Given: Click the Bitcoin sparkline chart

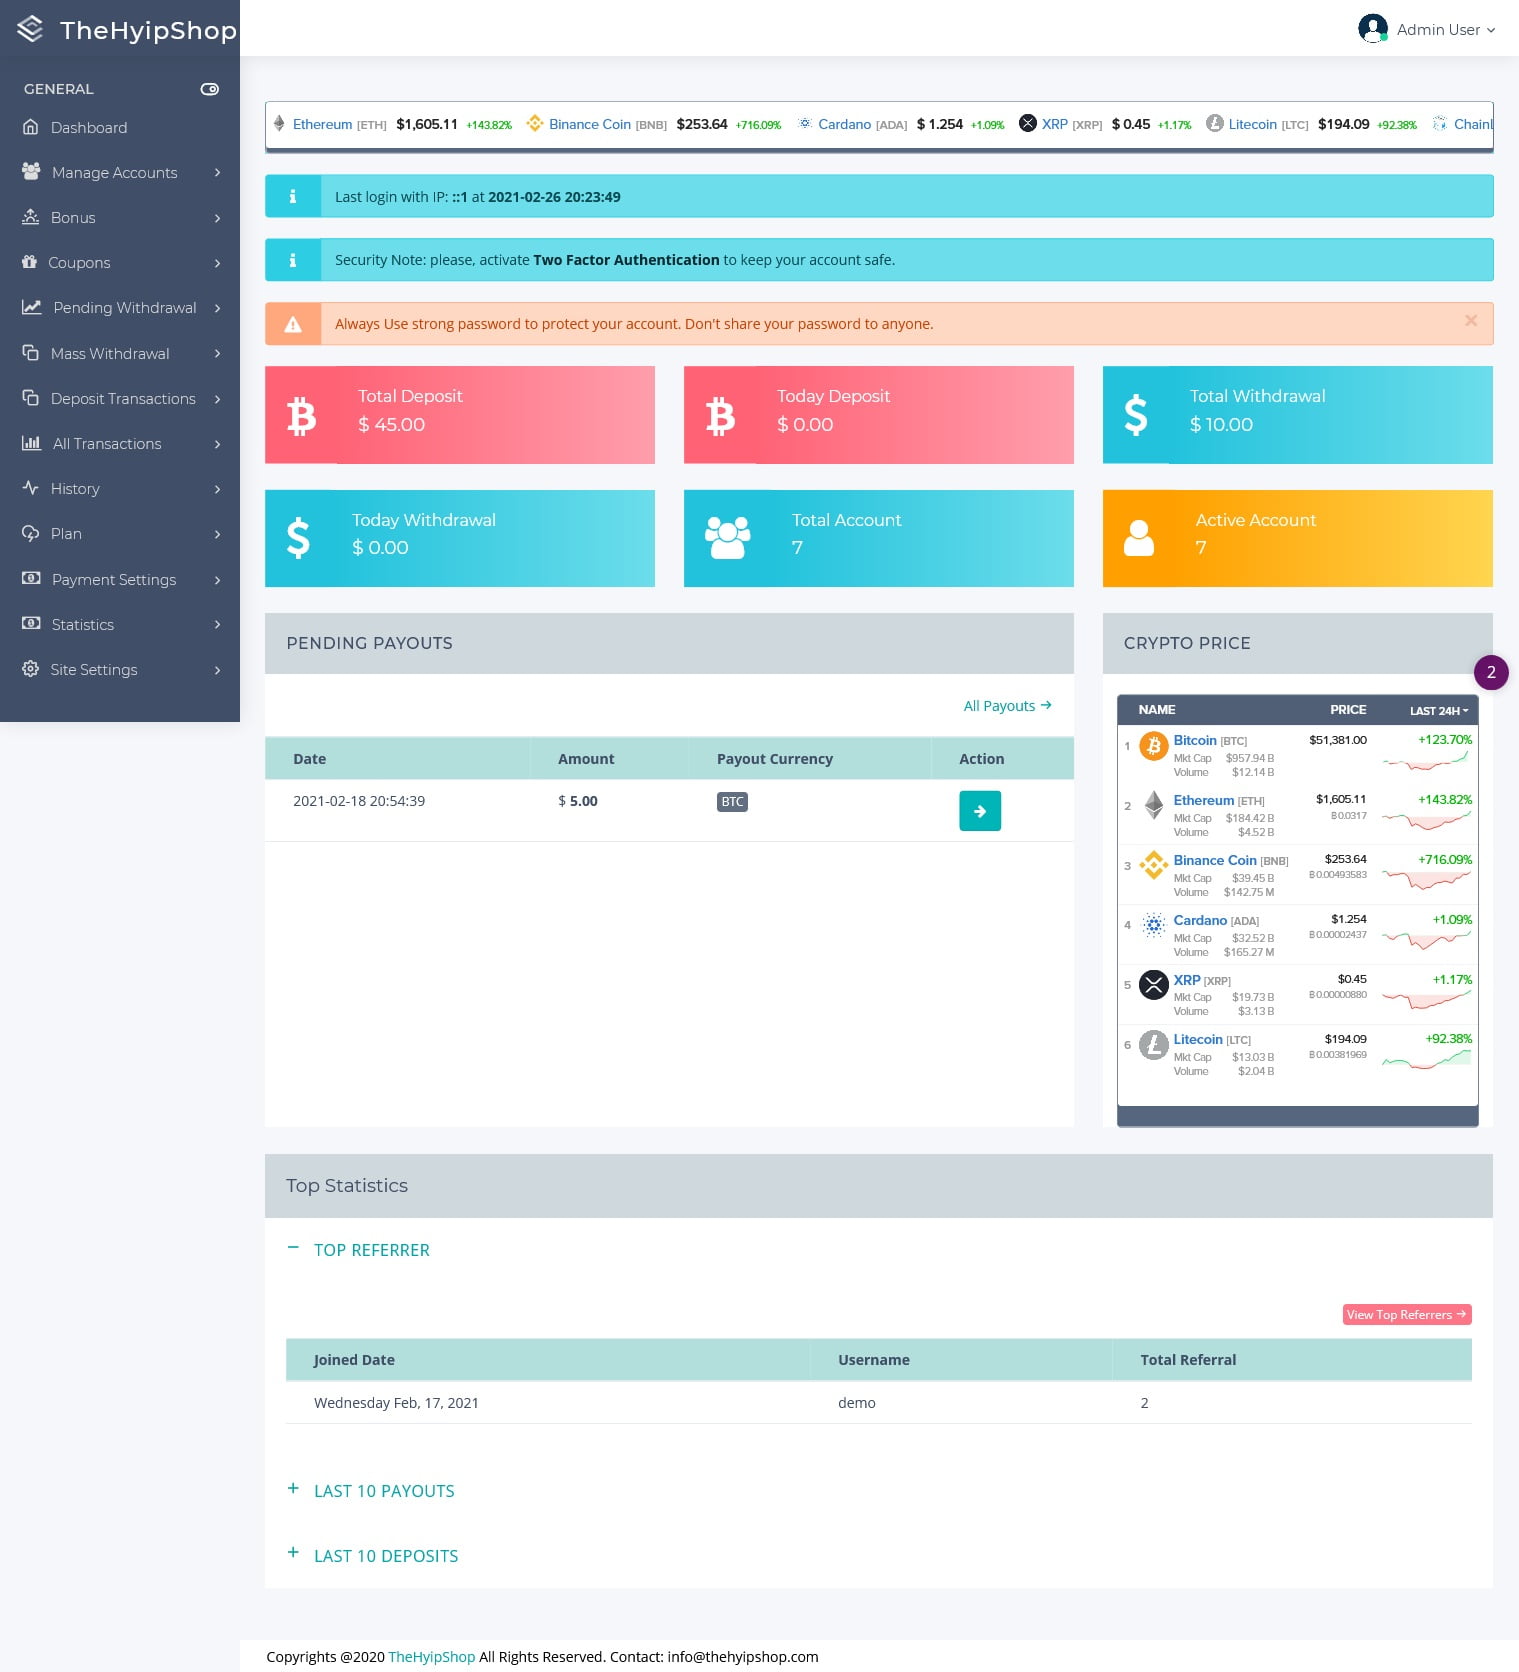Looking at the screenshot, I should (x=1427, y=763).
